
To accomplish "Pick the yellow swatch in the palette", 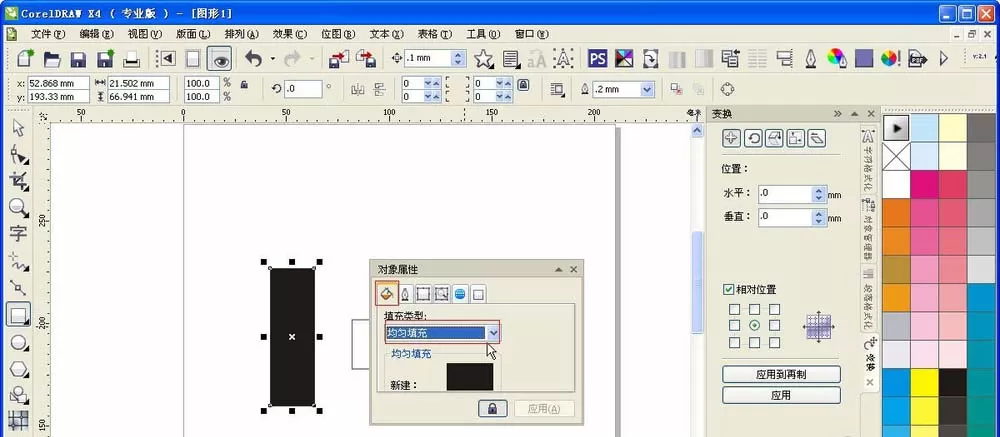I will 924,383.
